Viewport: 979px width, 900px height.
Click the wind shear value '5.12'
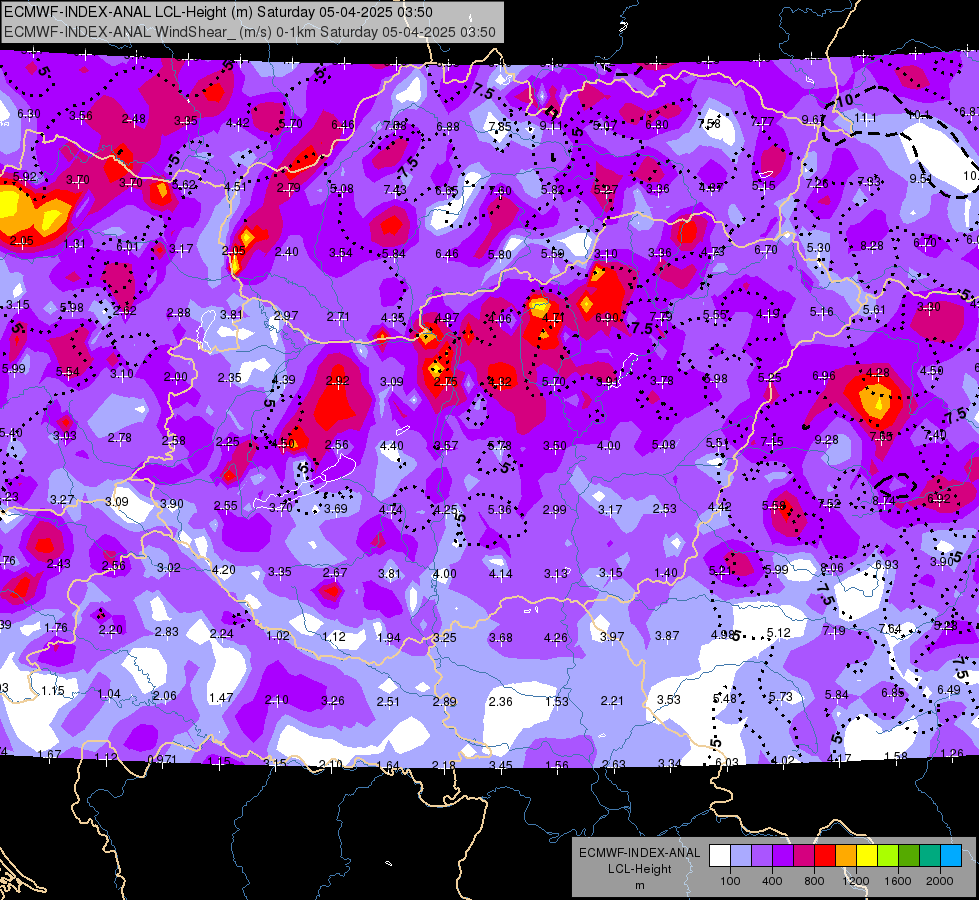(779, 633)
